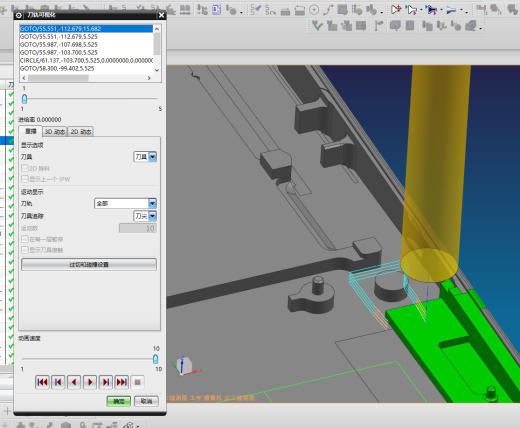This screenshot has height=428, width=520.
Task: Toggle the 2D 除料 checkbox
Action: click(x=25, y=168)
